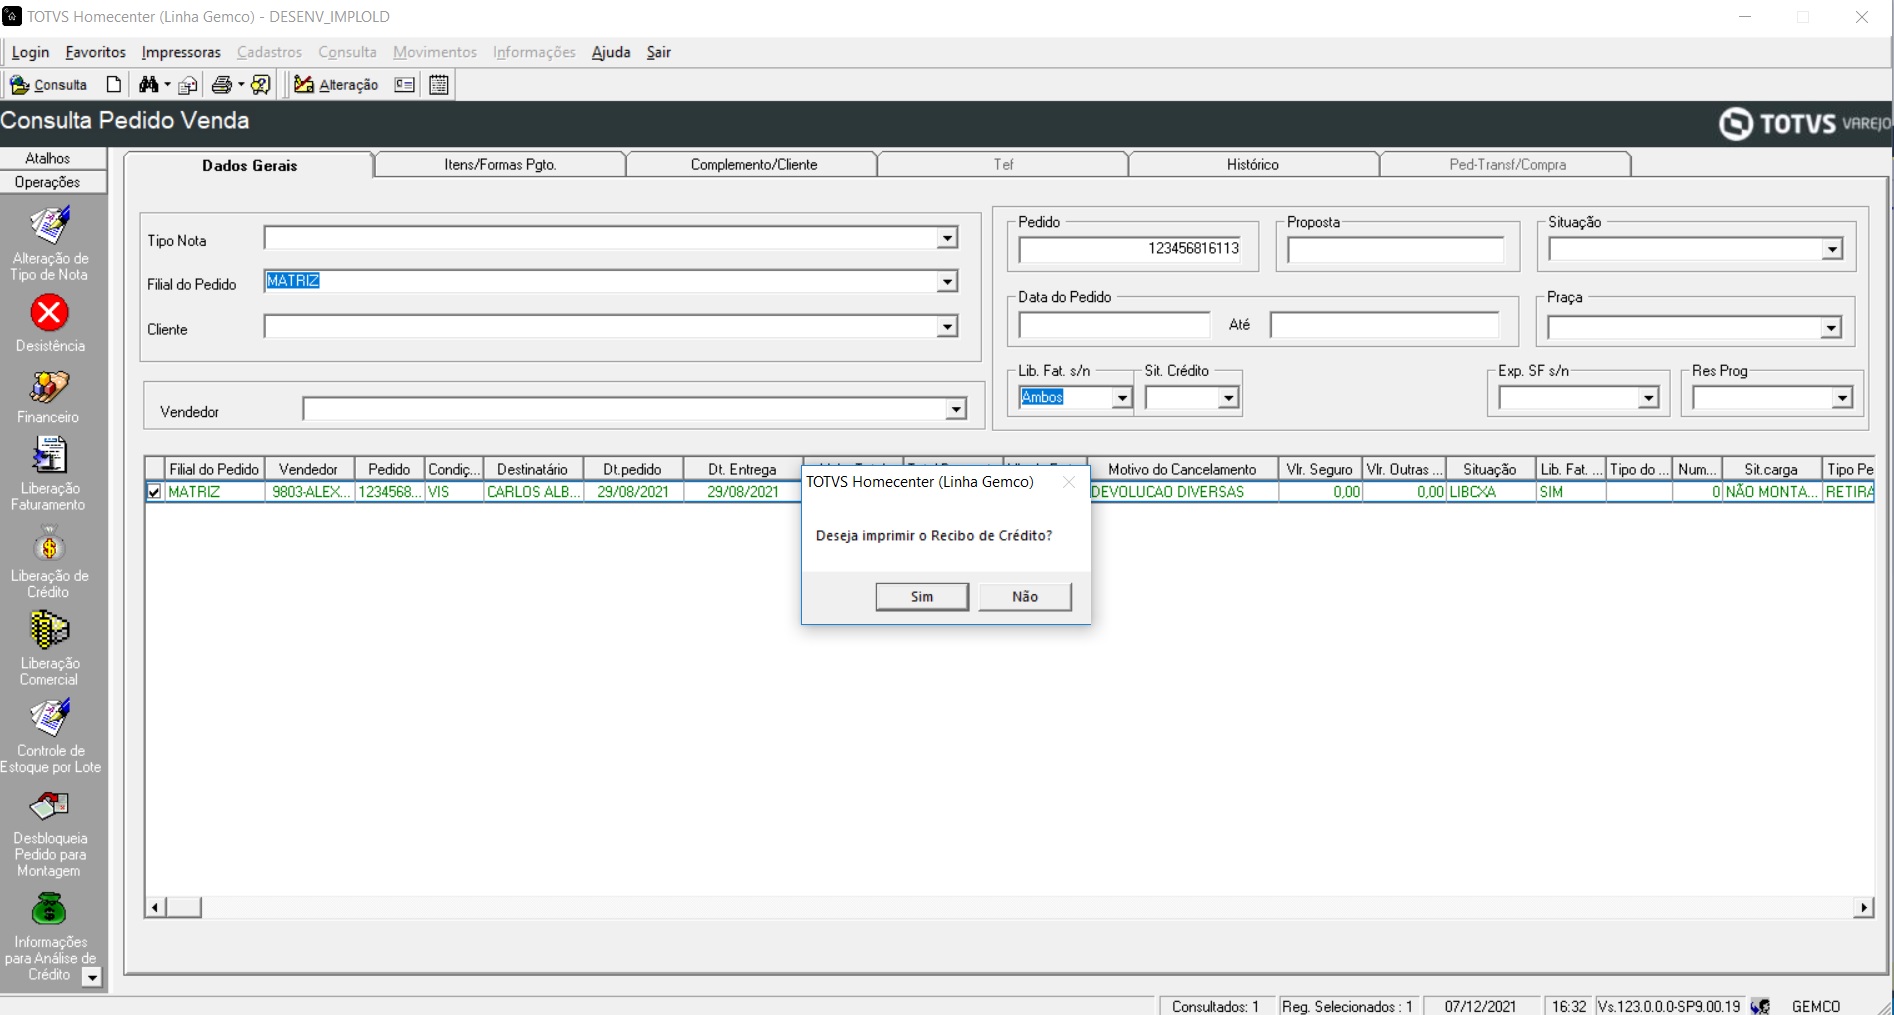The height and width of the screenshot is (1015, 1894).
Task: Open Alteração de Tipo de Nota shortcut
Action: click(x=49, y=243)
